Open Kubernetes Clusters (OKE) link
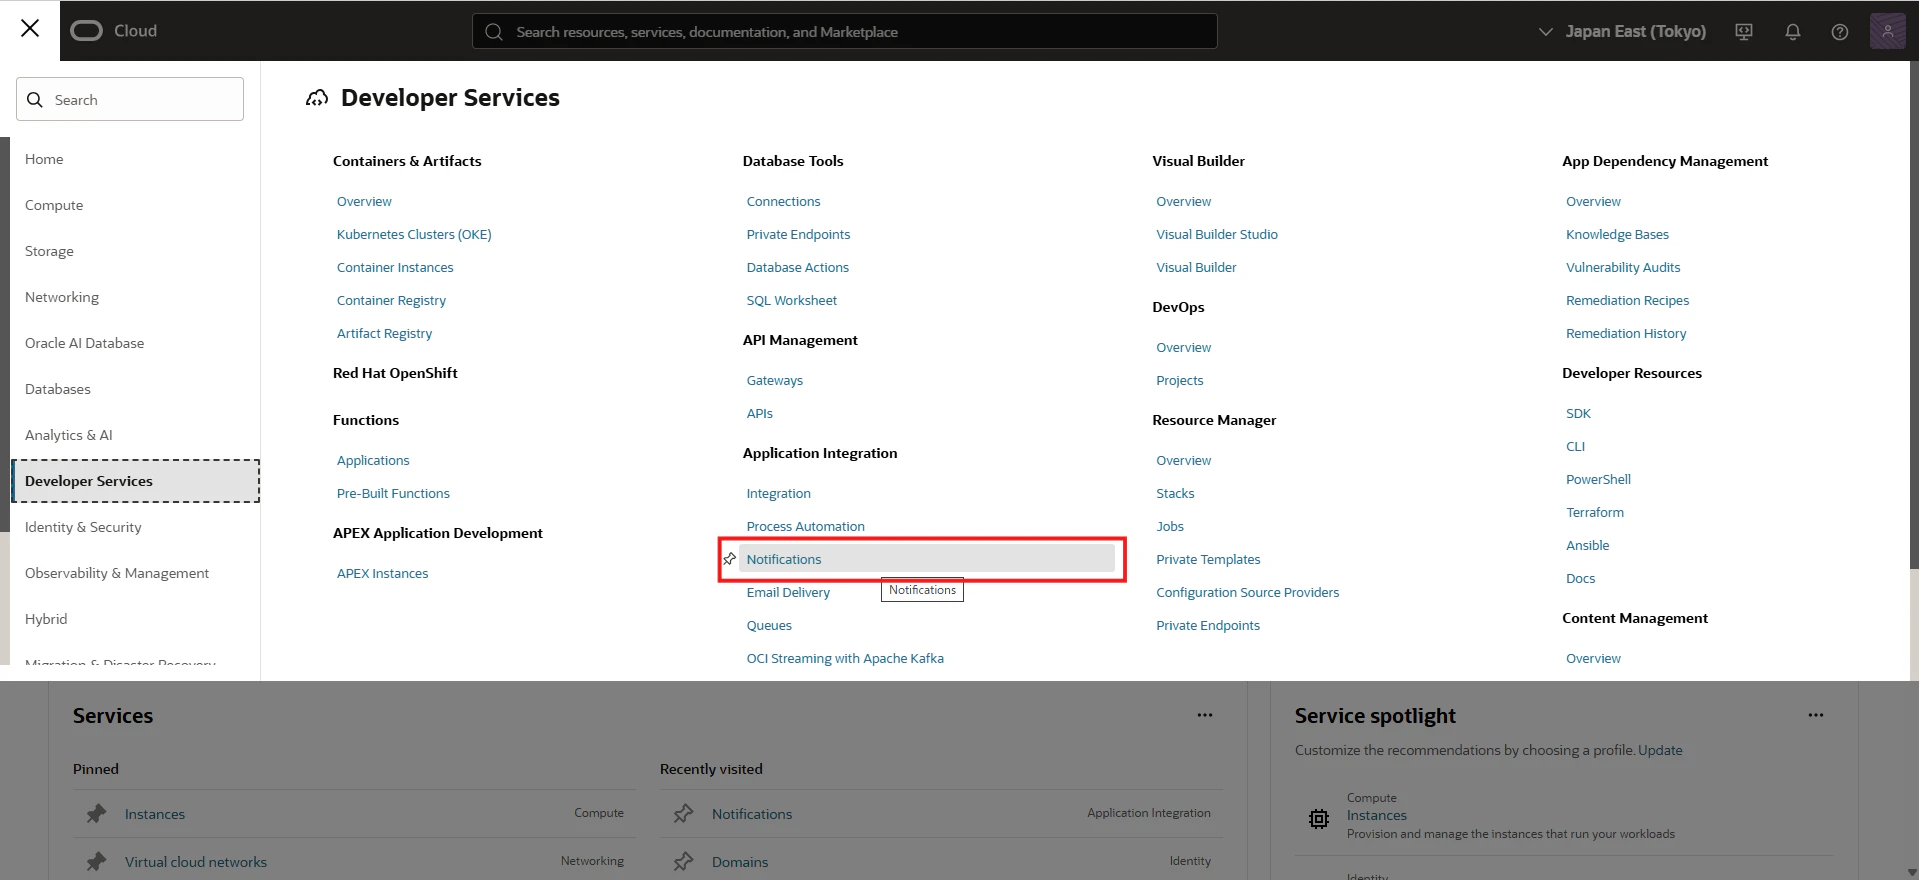Viewport: 1919px width, 880px height. point(414,234)
